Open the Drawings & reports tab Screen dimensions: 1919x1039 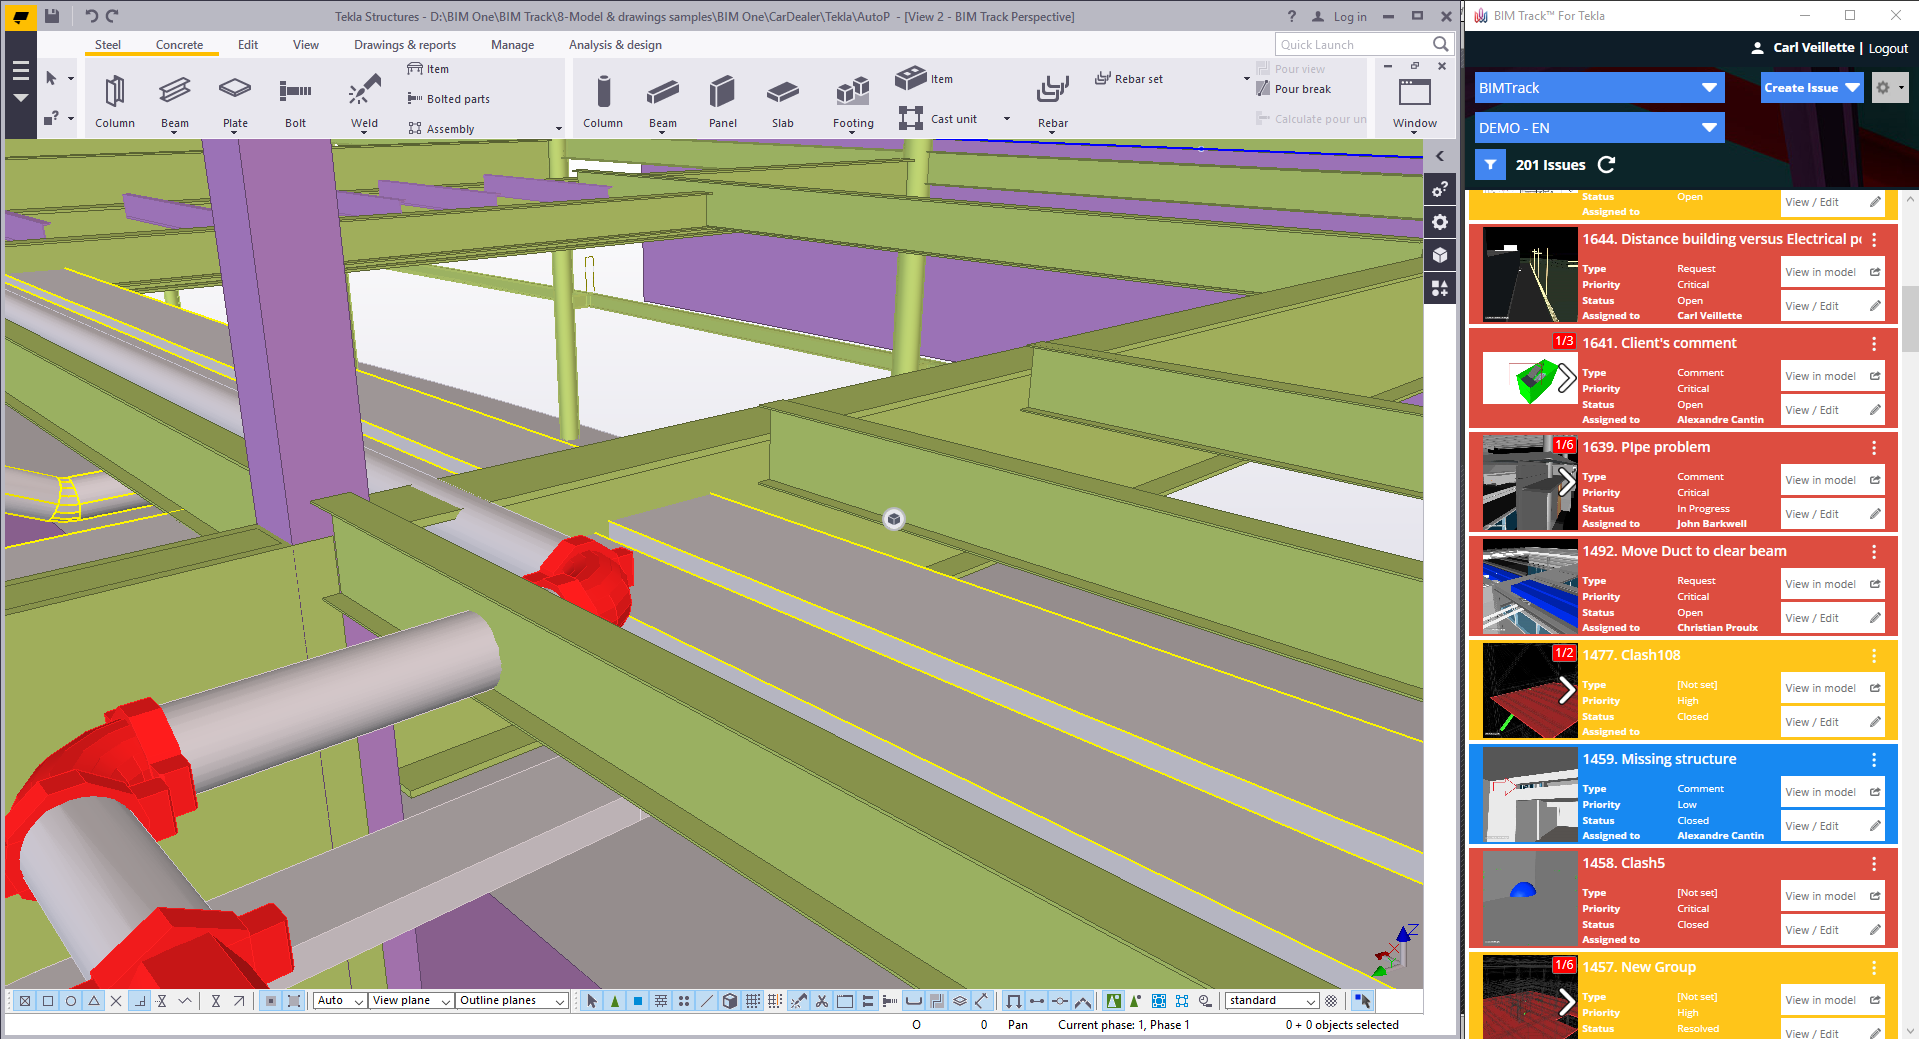click(x=404, y=45)
